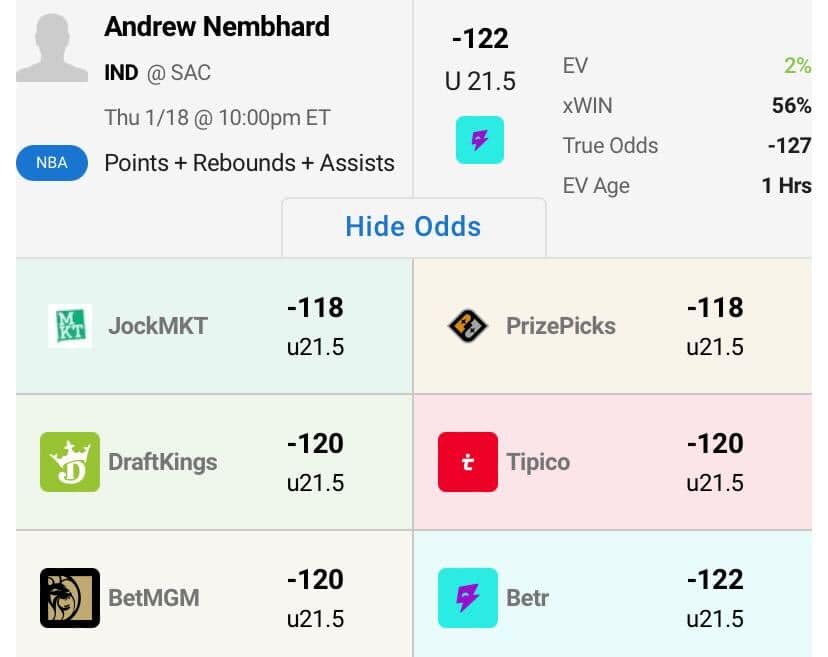Pick Betr -122 odds in grid
This screenshot has height=657, width=828.
point(714,579)
